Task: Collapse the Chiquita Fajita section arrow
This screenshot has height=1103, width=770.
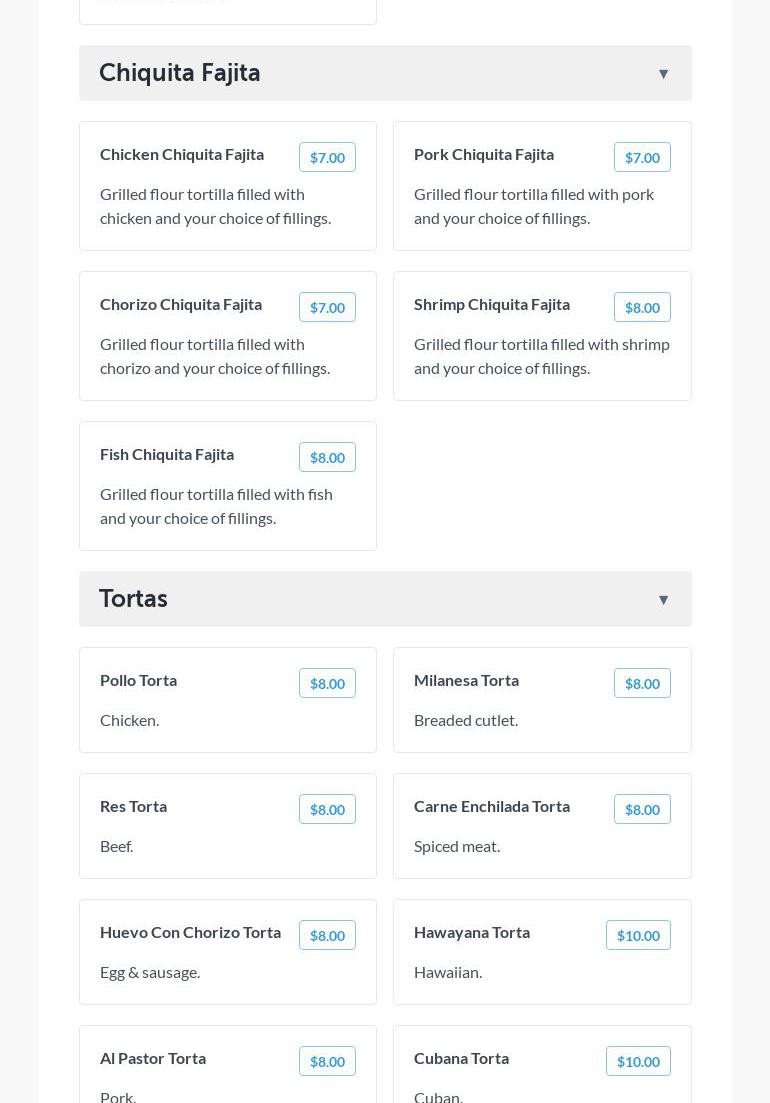Action: pos(663,74)
